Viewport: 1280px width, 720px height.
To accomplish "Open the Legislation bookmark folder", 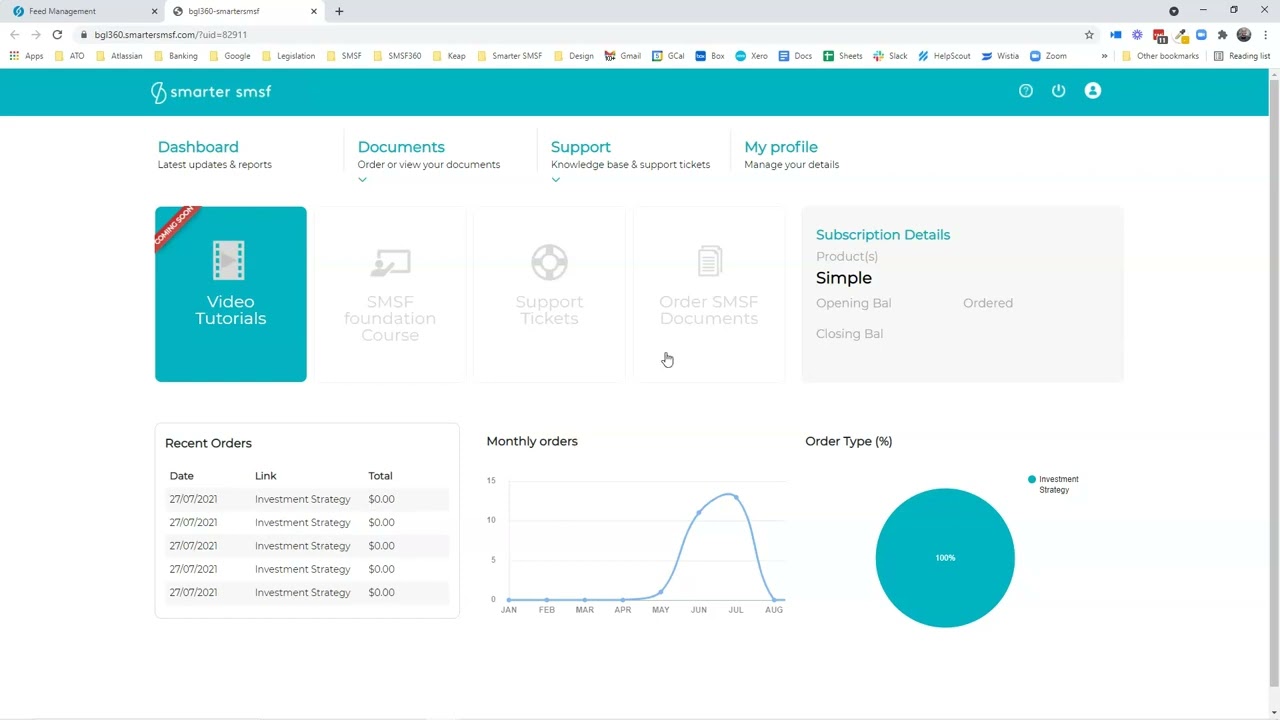I will pos(287,56).
